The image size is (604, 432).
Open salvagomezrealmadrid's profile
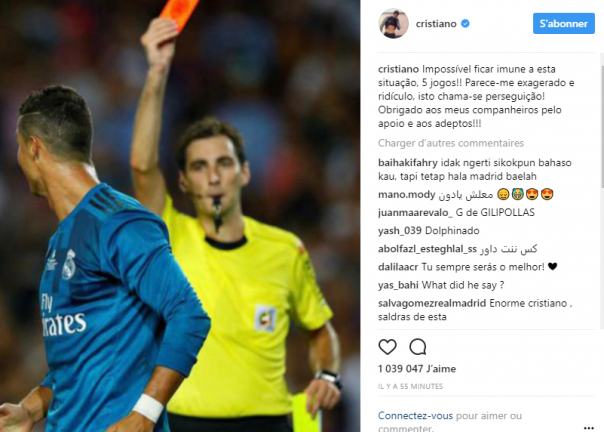click(x=432, y=303)
